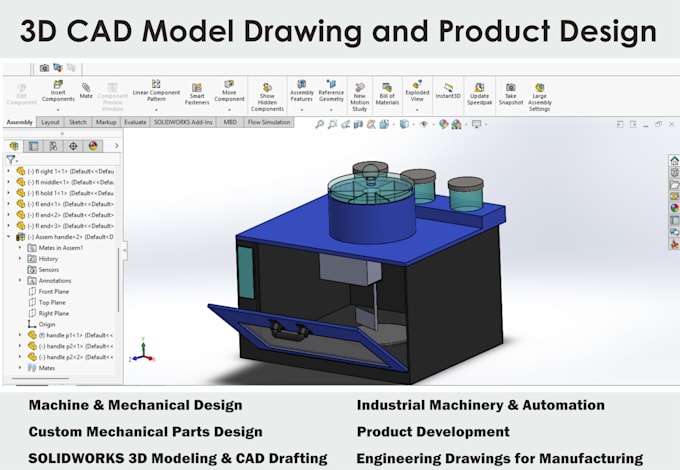Open SOLIDWORKS Forum icon in task pane
The height and width of the screenshot is (470, 680).
[674, 232]
